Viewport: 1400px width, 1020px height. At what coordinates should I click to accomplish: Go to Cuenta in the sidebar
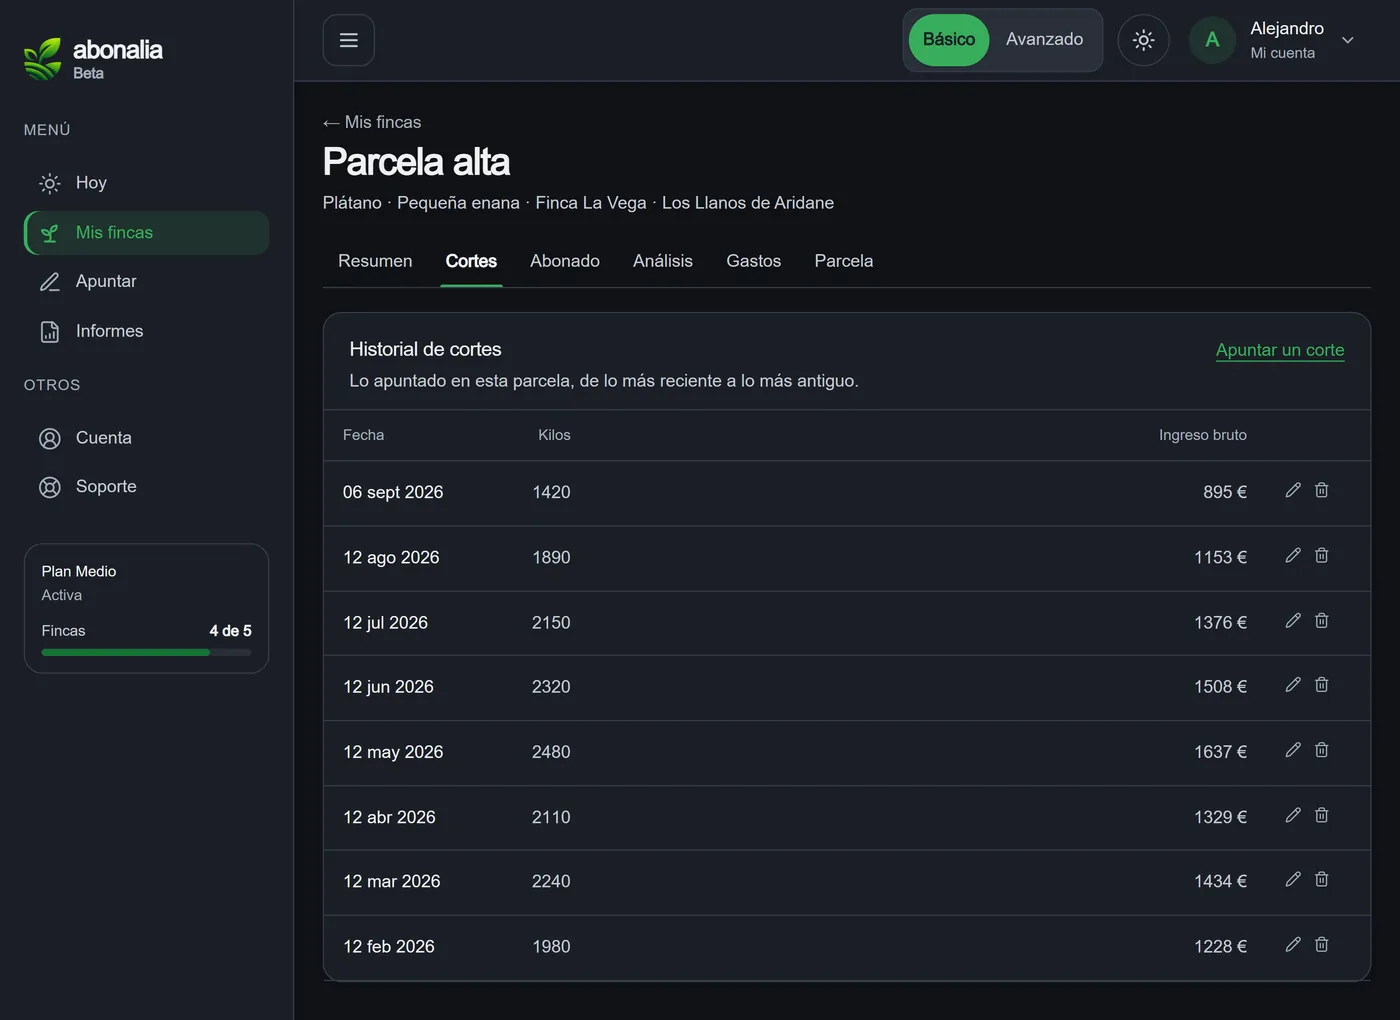[x=146, y=438]
